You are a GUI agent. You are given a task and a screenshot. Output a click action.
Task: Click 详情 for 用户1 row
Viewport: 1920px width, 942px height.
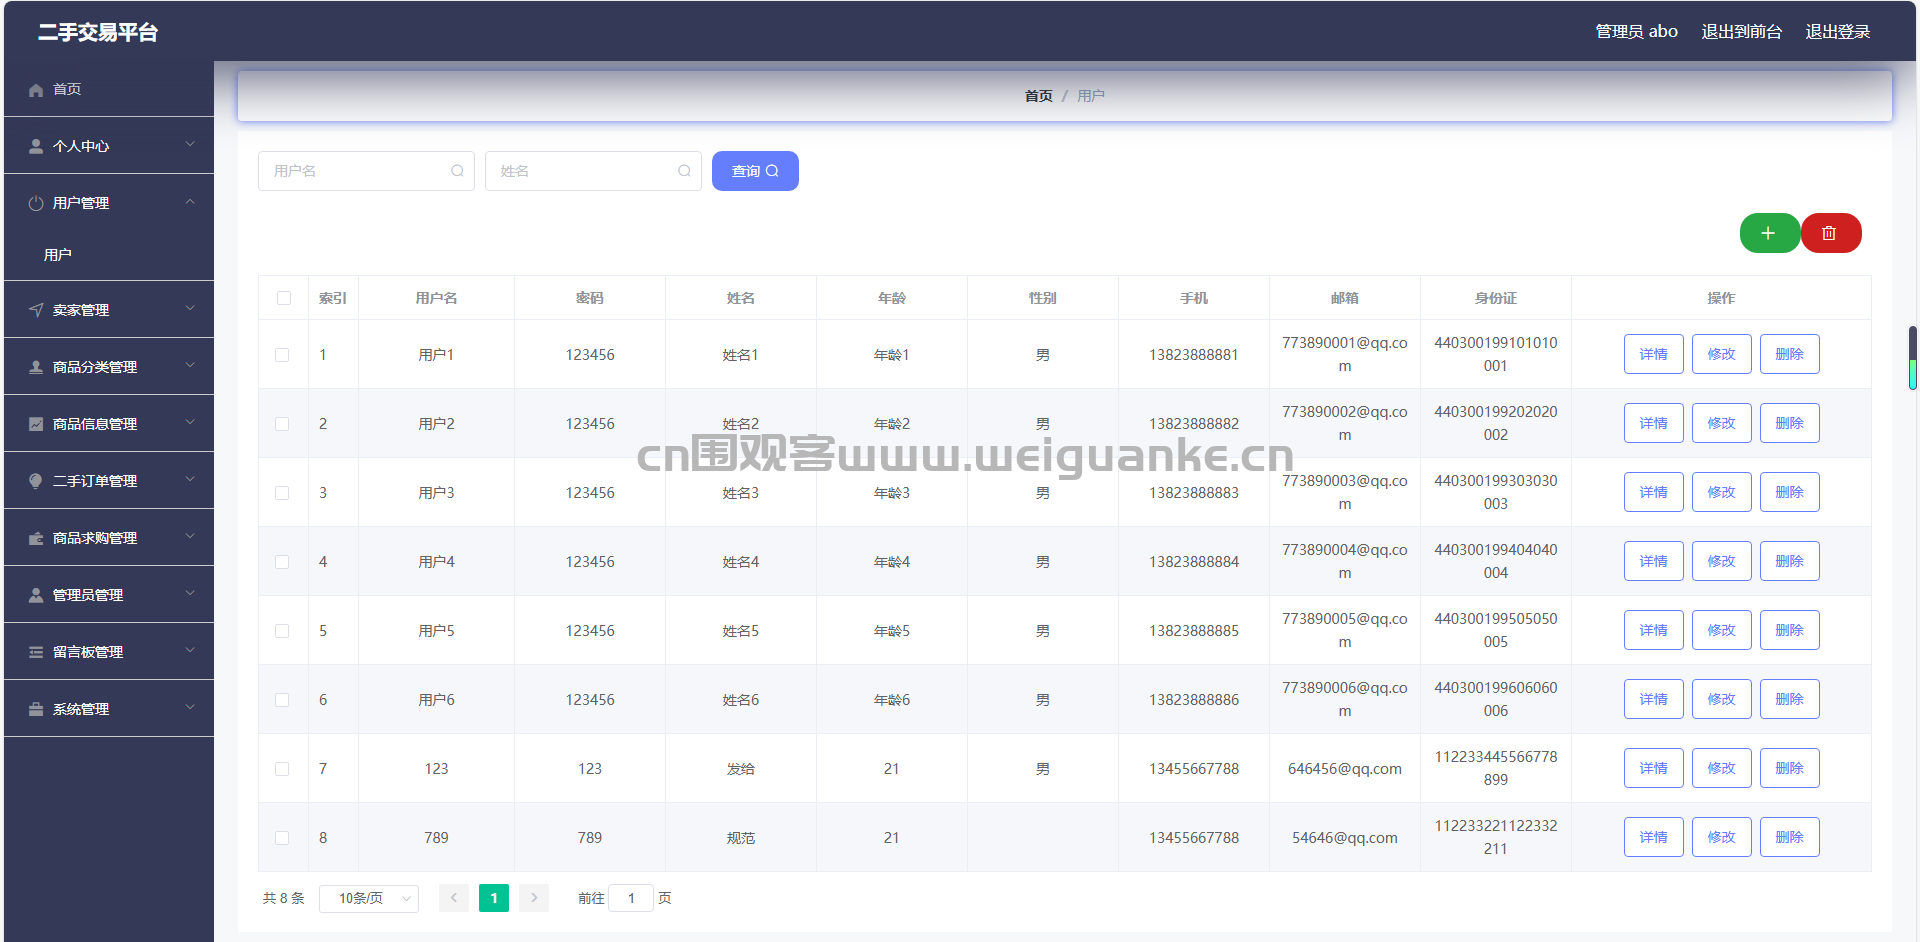tap(1654, 354)
